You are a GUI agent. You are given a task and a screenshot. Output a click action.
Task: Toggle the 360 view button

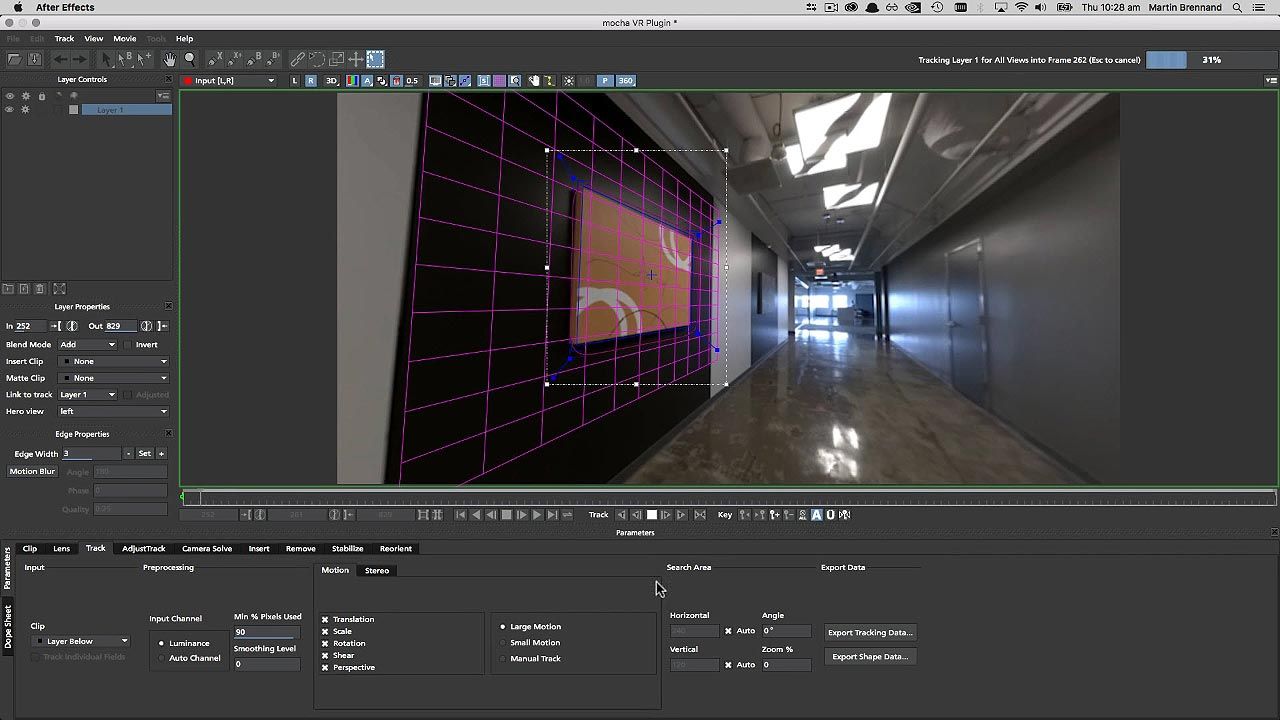pos(625,81)
